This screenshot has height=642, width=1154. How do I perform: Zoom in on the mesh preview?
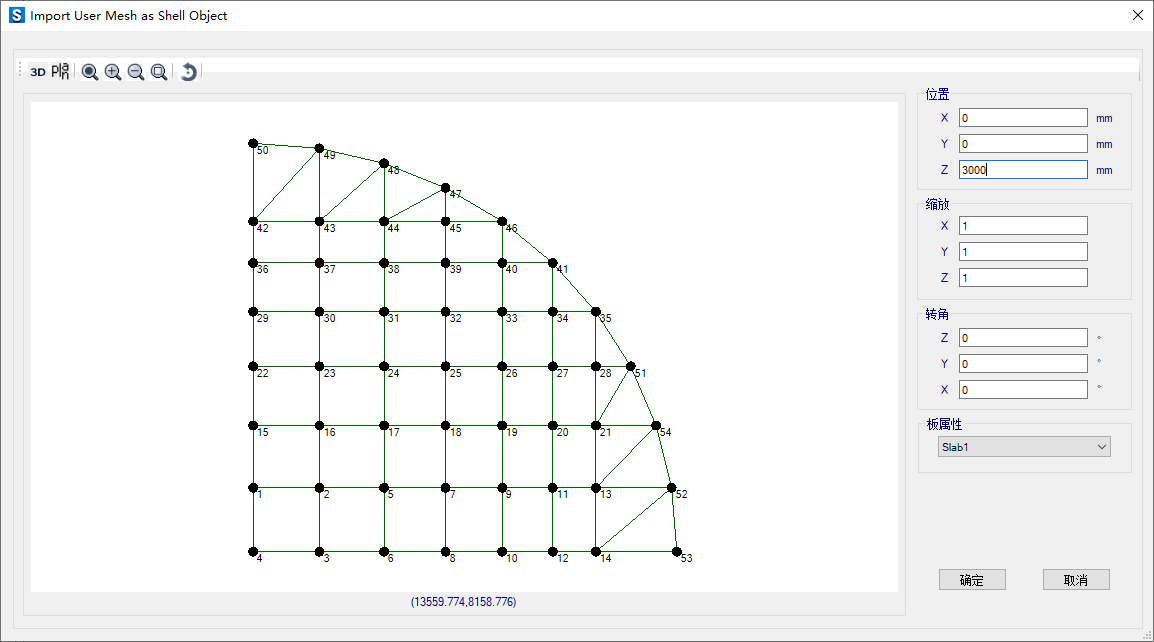tap(113, 72)
